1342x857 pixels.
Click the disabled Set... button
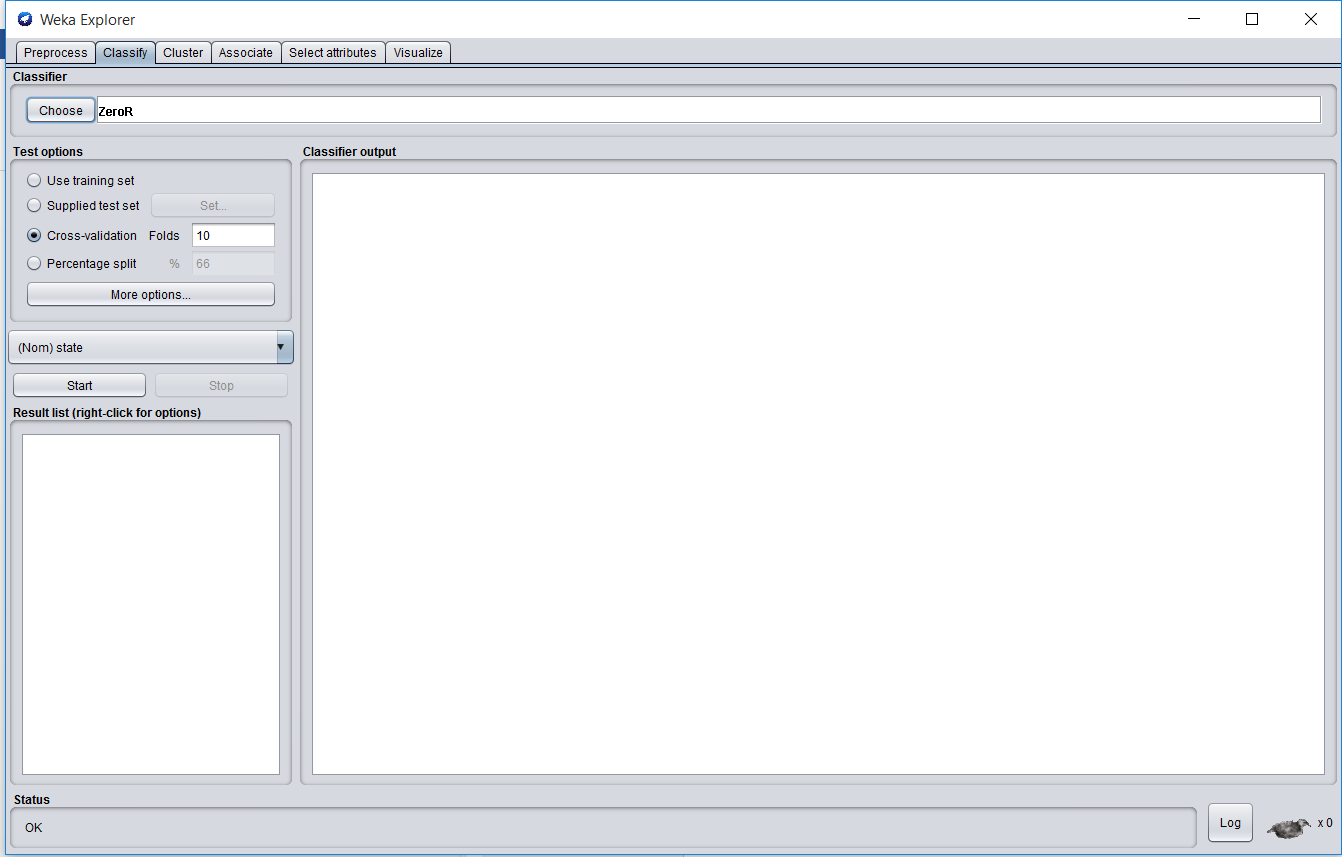click(213, 206)
